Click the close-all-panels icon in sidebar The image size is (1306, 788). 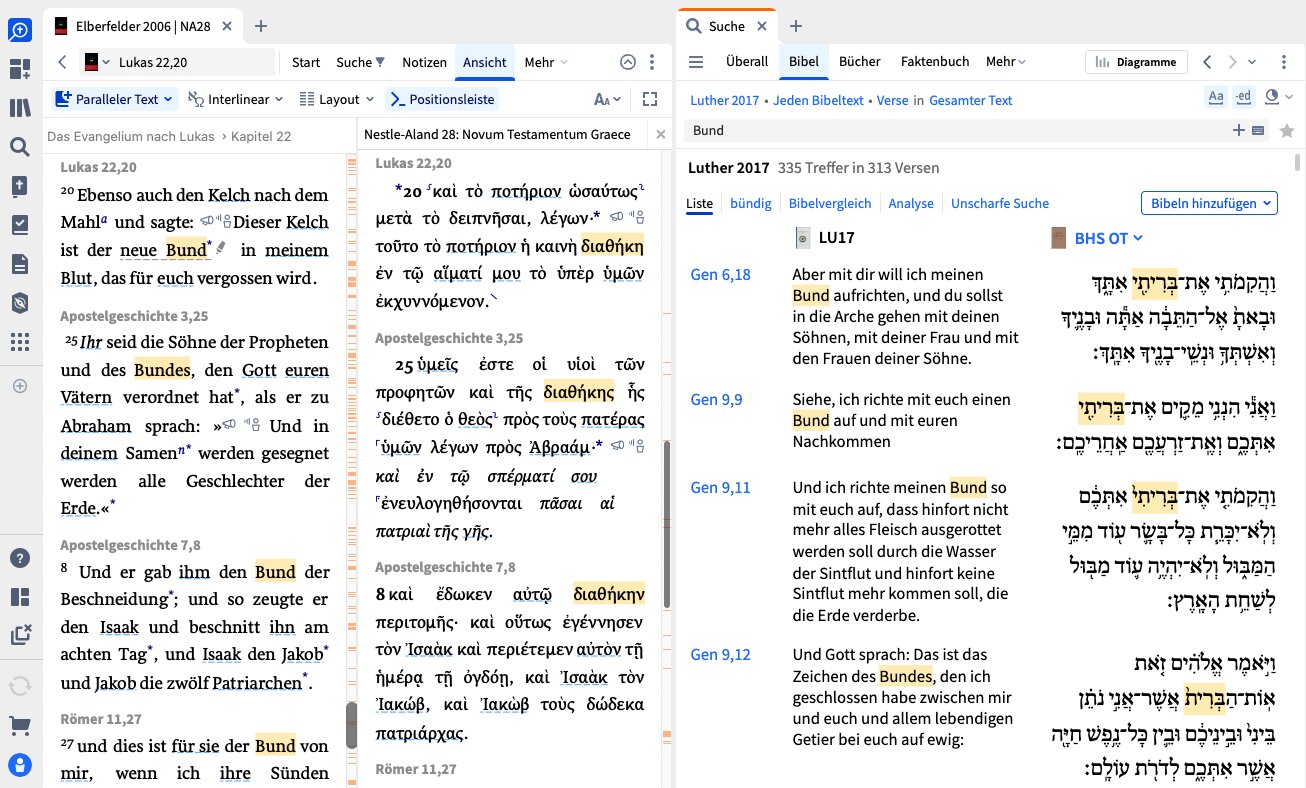coord(20,635)
